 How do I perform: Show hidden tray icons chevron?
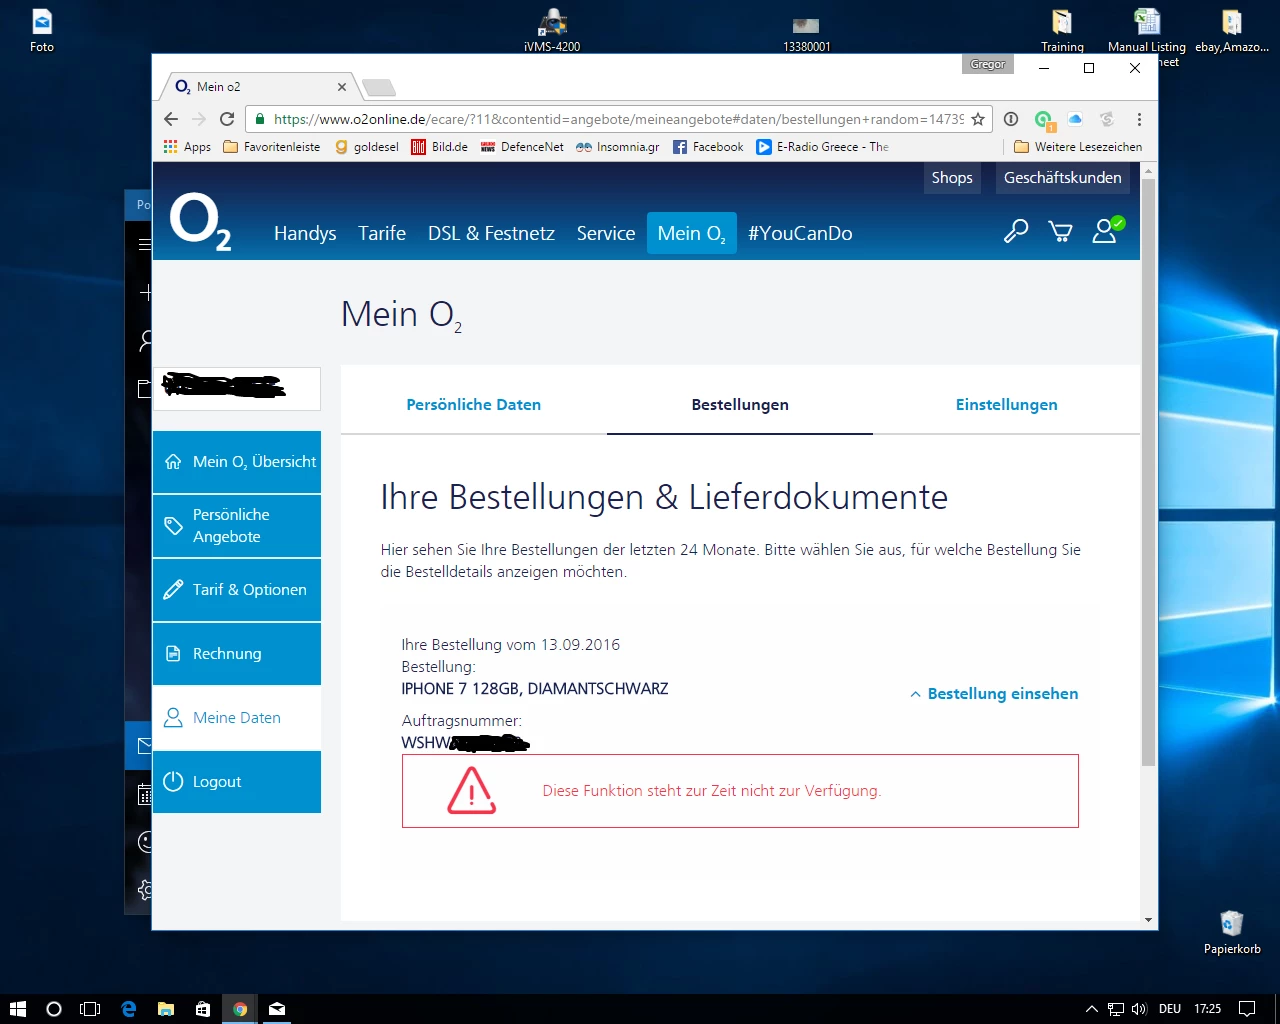(1092, 1009)
